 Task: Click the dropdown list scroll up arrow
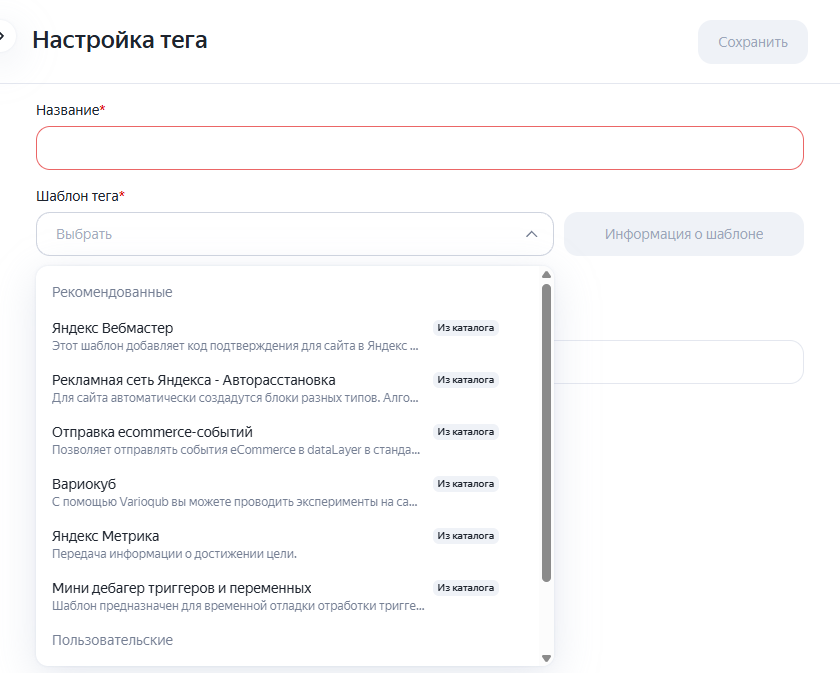[x=546, y=275]
